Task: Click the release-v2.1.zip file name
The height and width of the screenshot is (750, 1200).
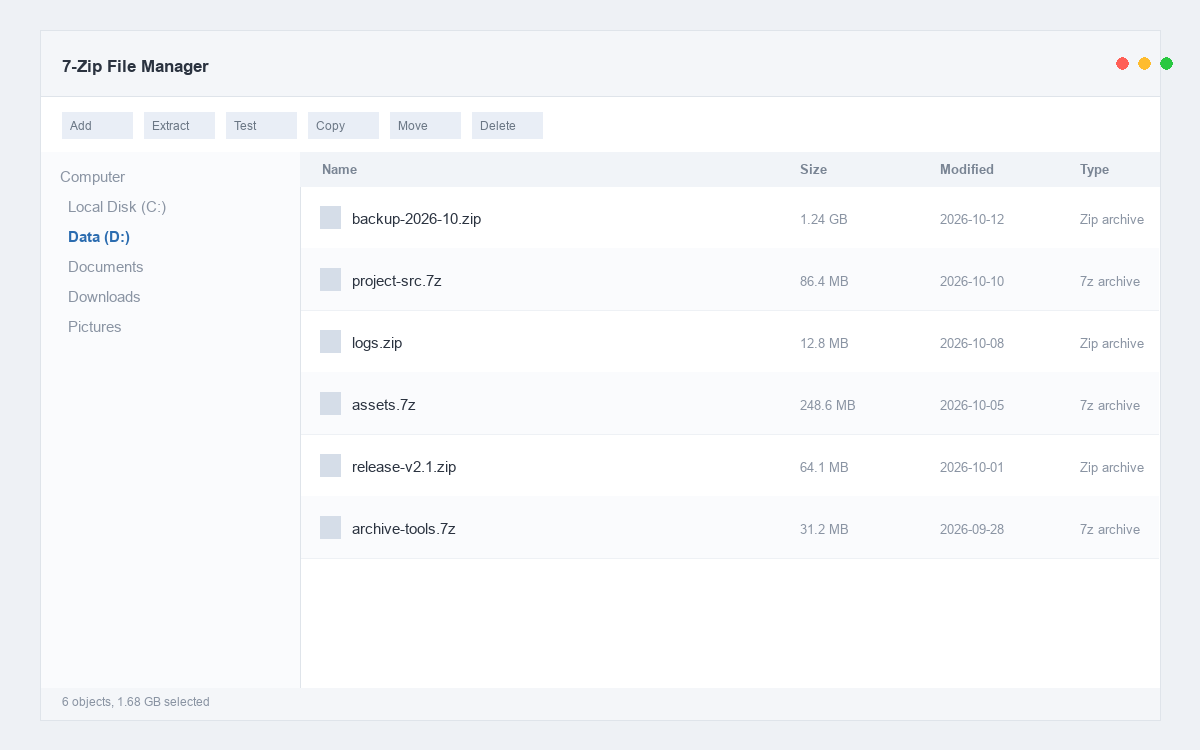Action: [404, 467]
